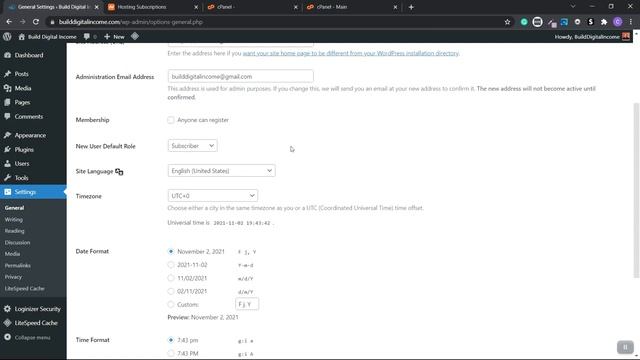640x360 pixels.
Task: Collapse the admin sidebar menu
Action: 27,338
